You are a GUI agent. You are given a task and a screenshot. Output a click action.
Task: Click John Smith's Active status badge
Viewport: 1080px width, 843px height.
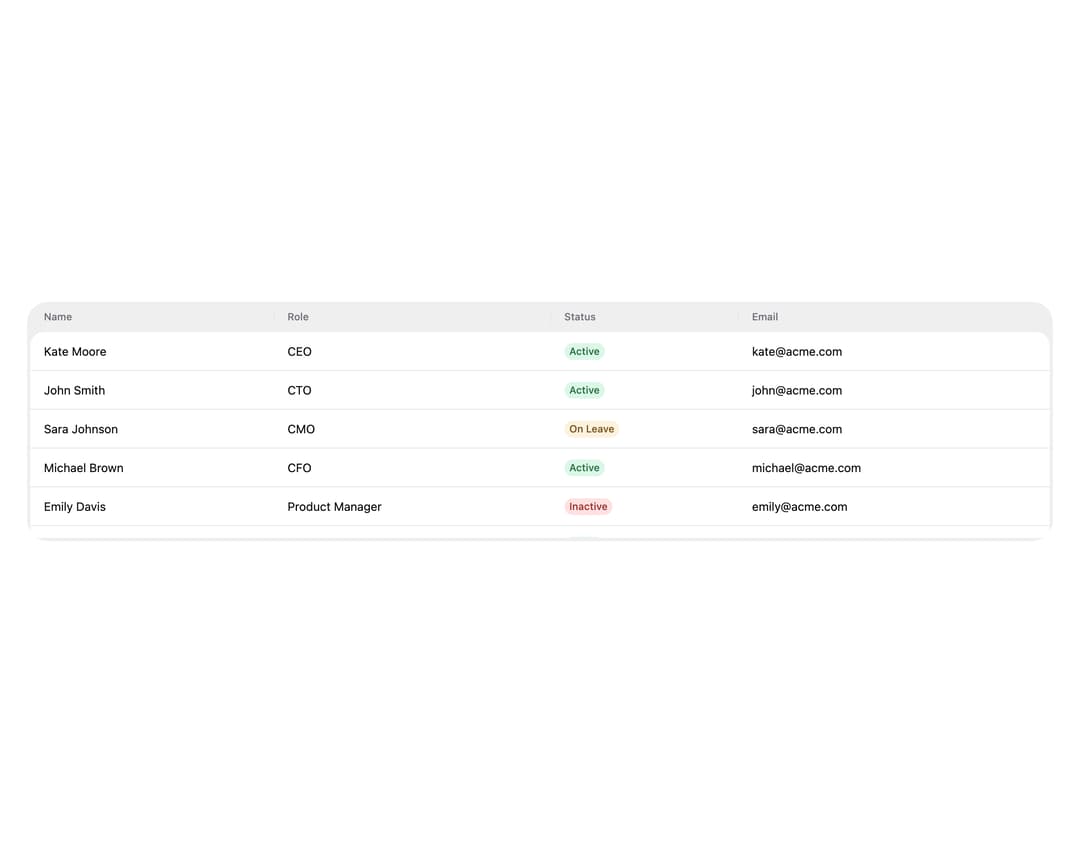[584, 390]
